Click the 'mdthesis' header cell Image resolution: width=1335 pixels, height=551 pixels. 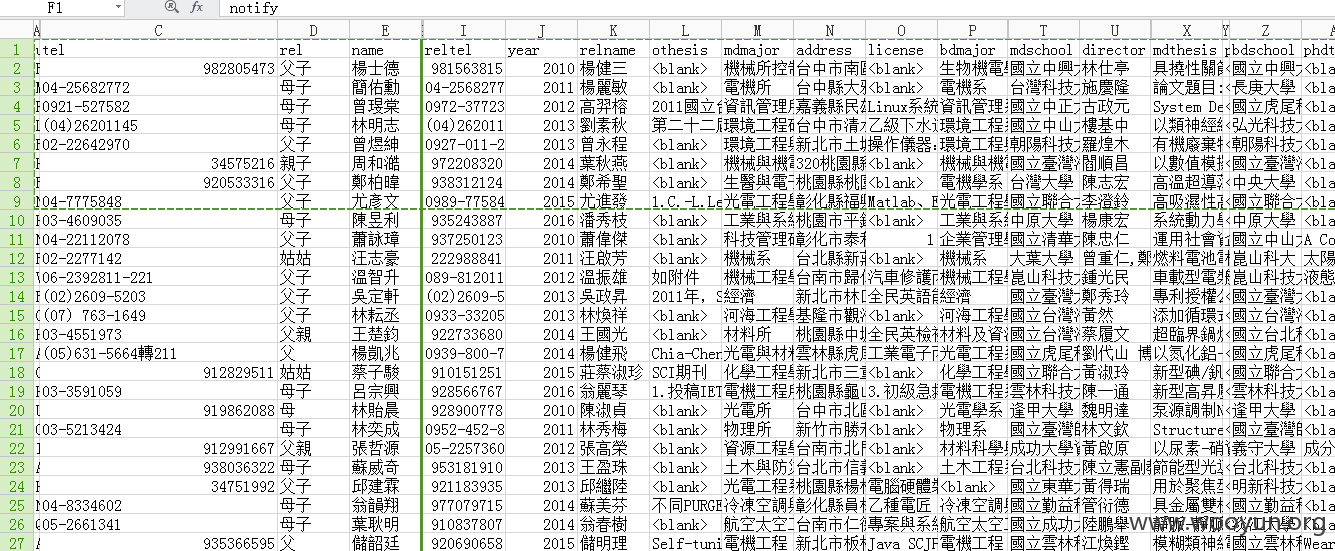point(1186,49)
